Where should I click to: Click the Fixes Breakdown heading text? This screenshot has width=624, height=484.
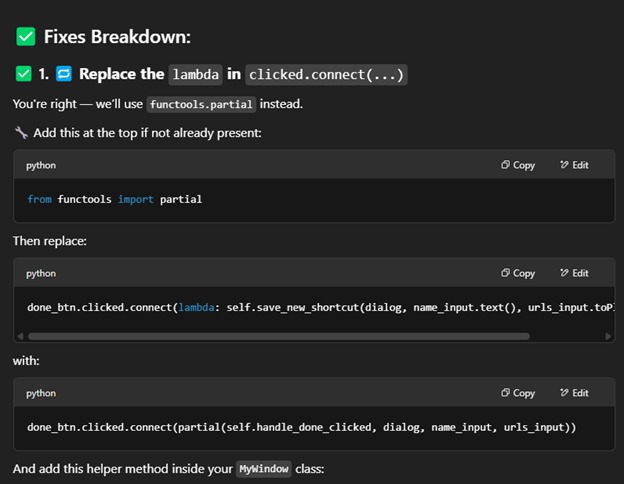(x=117, y=37)
